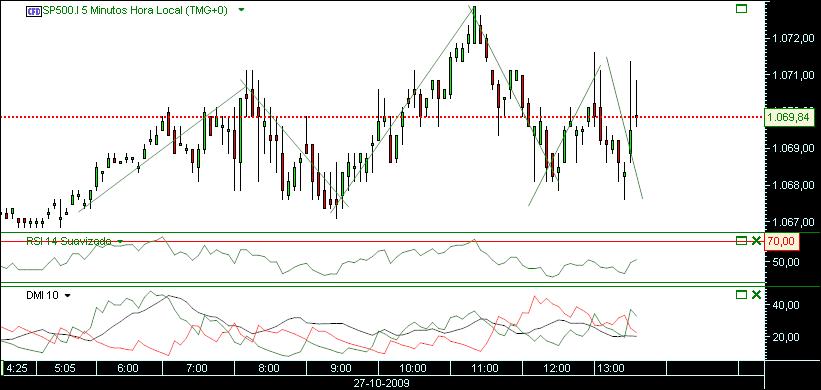This screenshot has width=821, height=390.
Task: Click the DMI 40,00 axis label
Action: pyautogui.click(x=786, y=305)
